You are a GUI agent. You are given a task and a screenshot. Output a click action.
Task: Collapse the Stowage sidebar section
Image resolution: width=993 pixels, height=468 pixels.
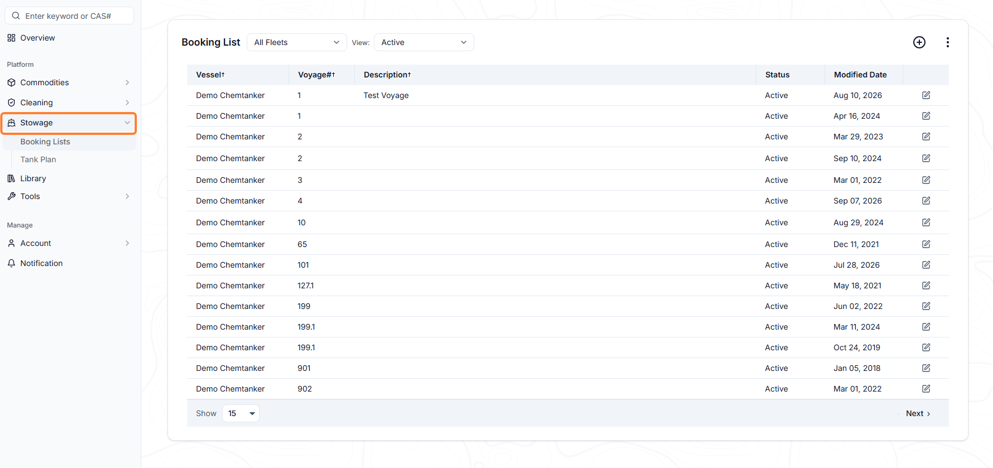pos(68,123)
